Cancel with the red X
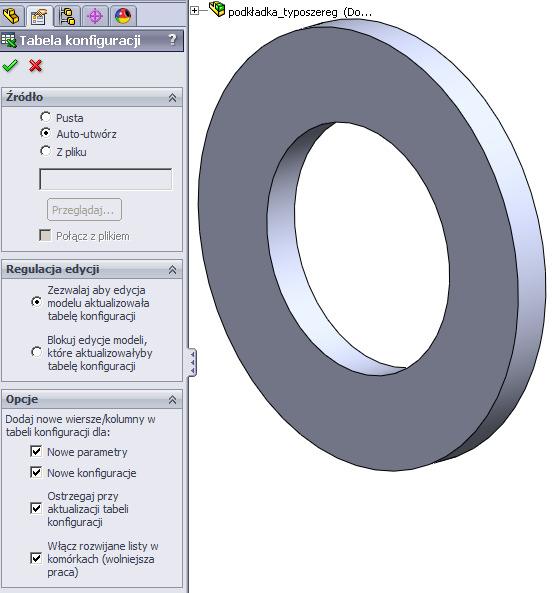 pos(36,66)
